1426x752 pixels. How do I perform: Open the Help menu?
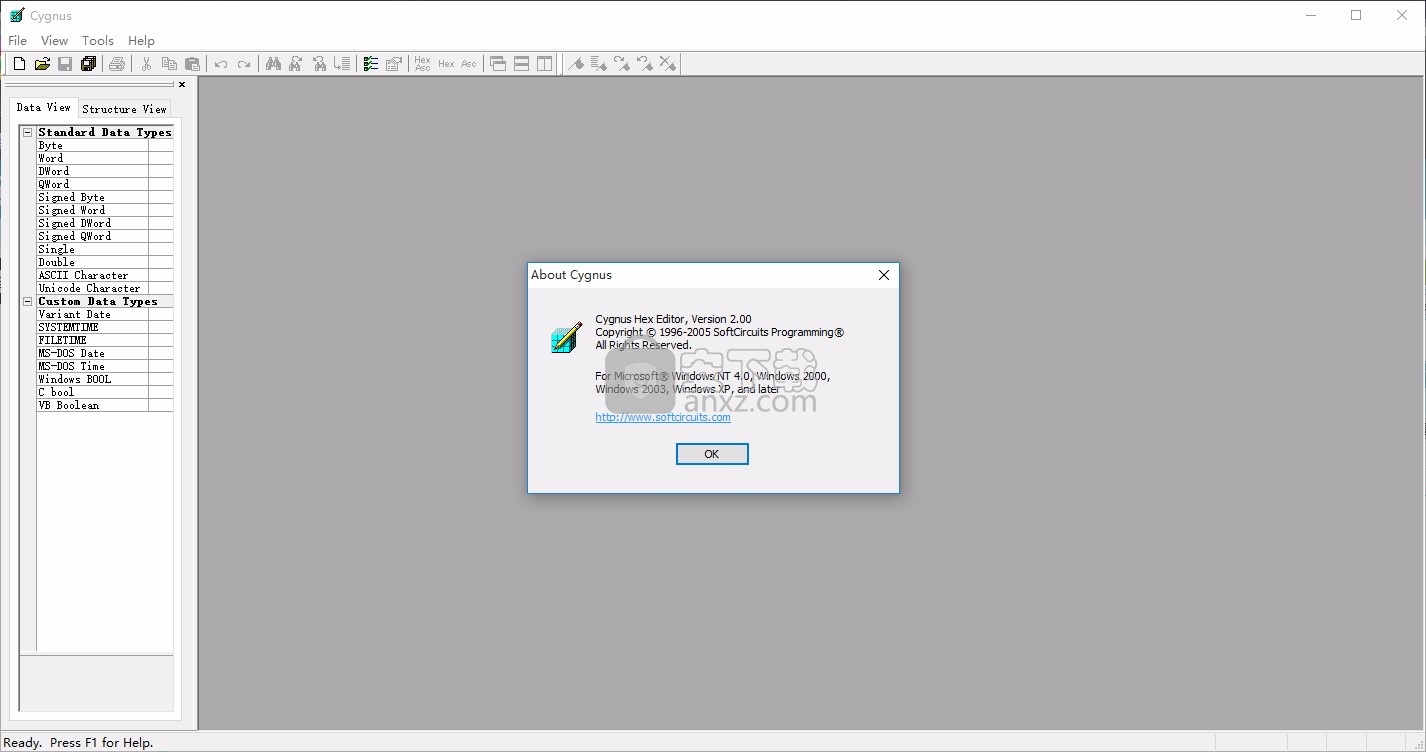pos(141,41)
